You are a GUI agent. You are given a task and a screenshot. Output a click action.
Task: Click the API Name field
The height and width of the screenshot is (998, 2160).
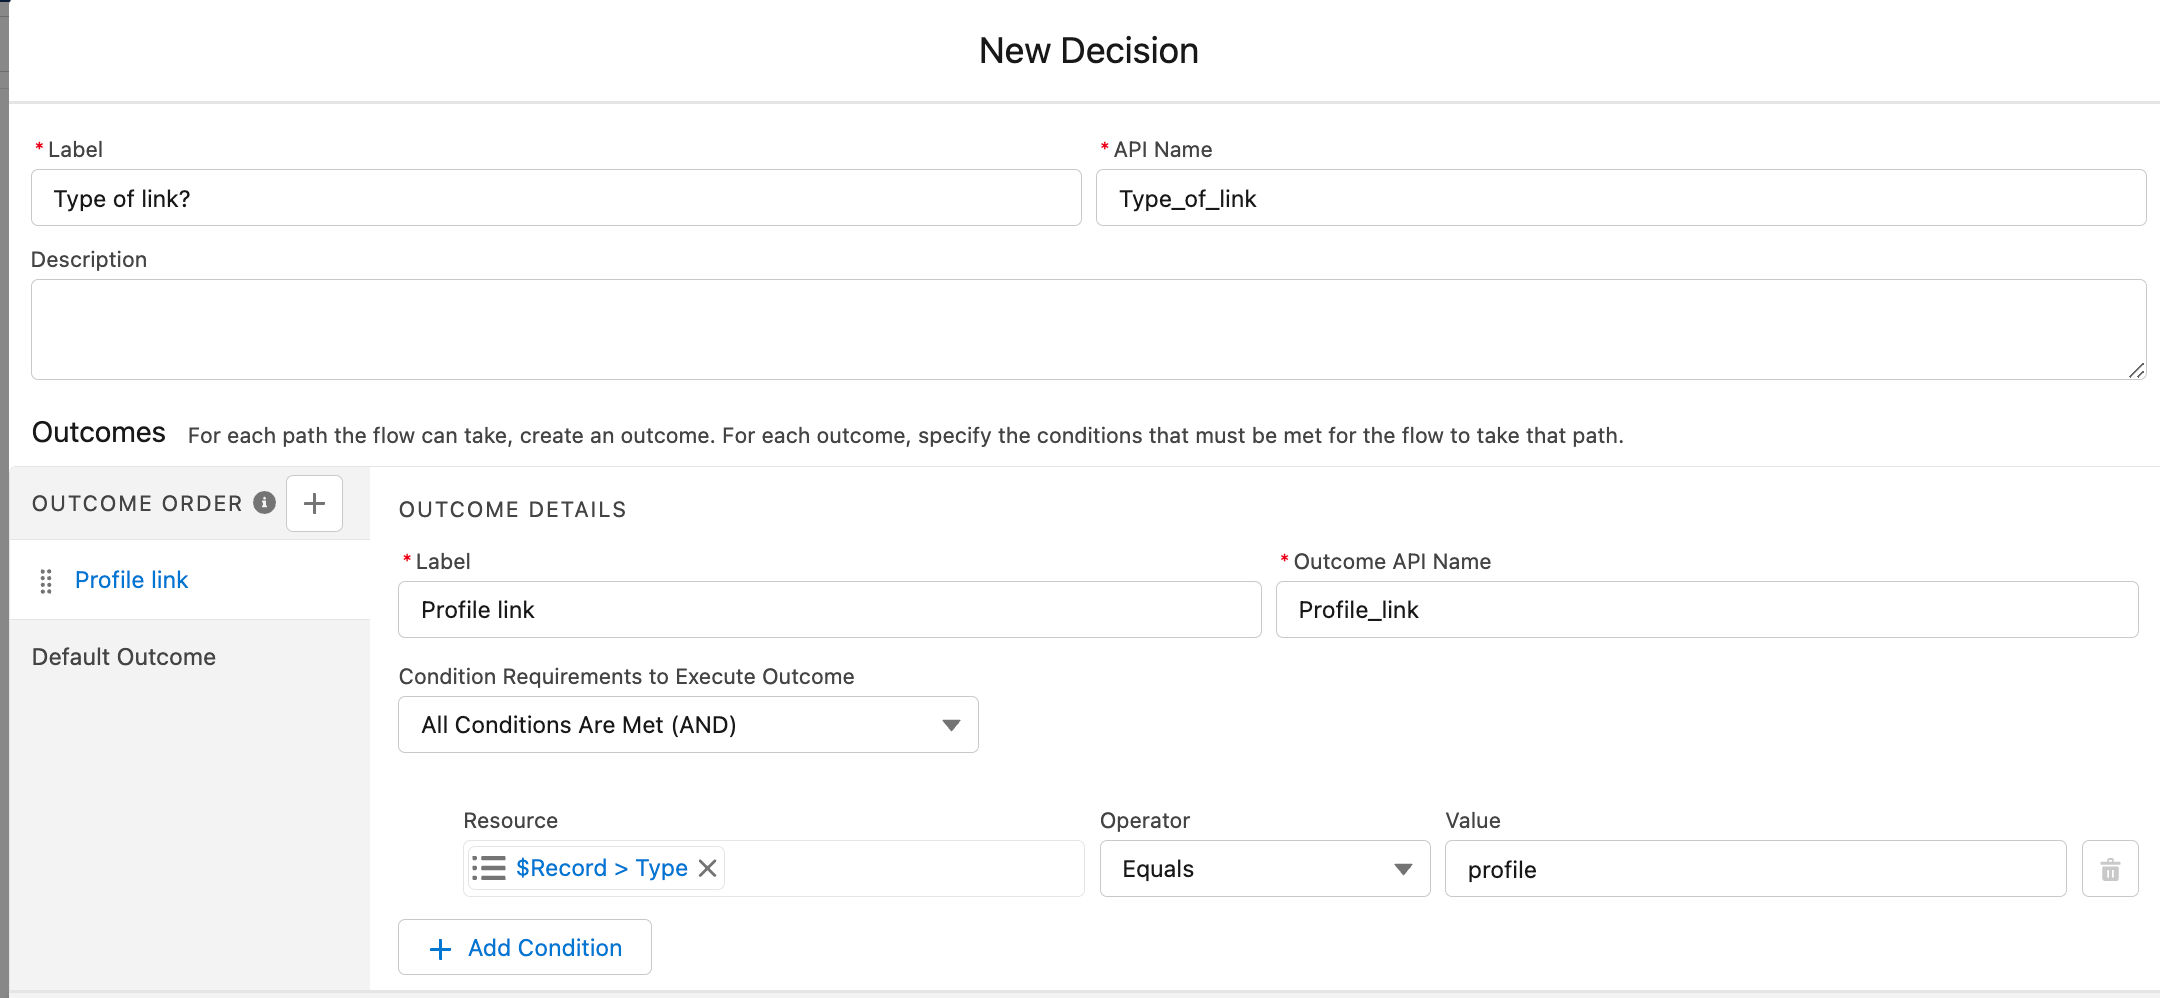click(1620, 198)
